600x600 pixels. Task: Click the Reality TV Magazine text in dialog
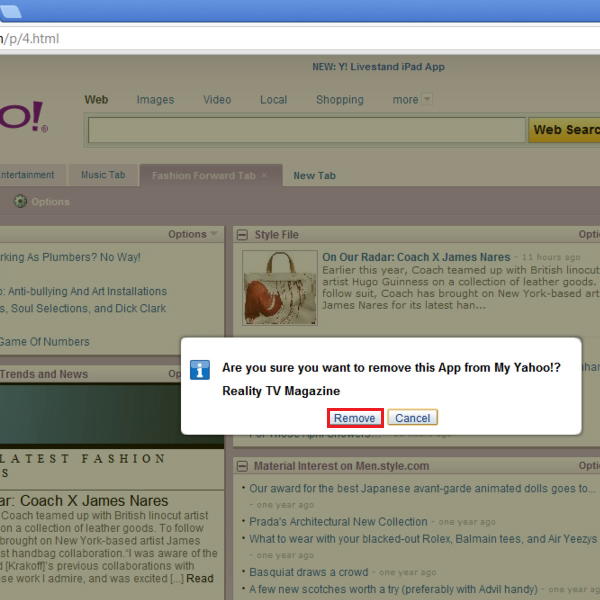coord(281,391)
